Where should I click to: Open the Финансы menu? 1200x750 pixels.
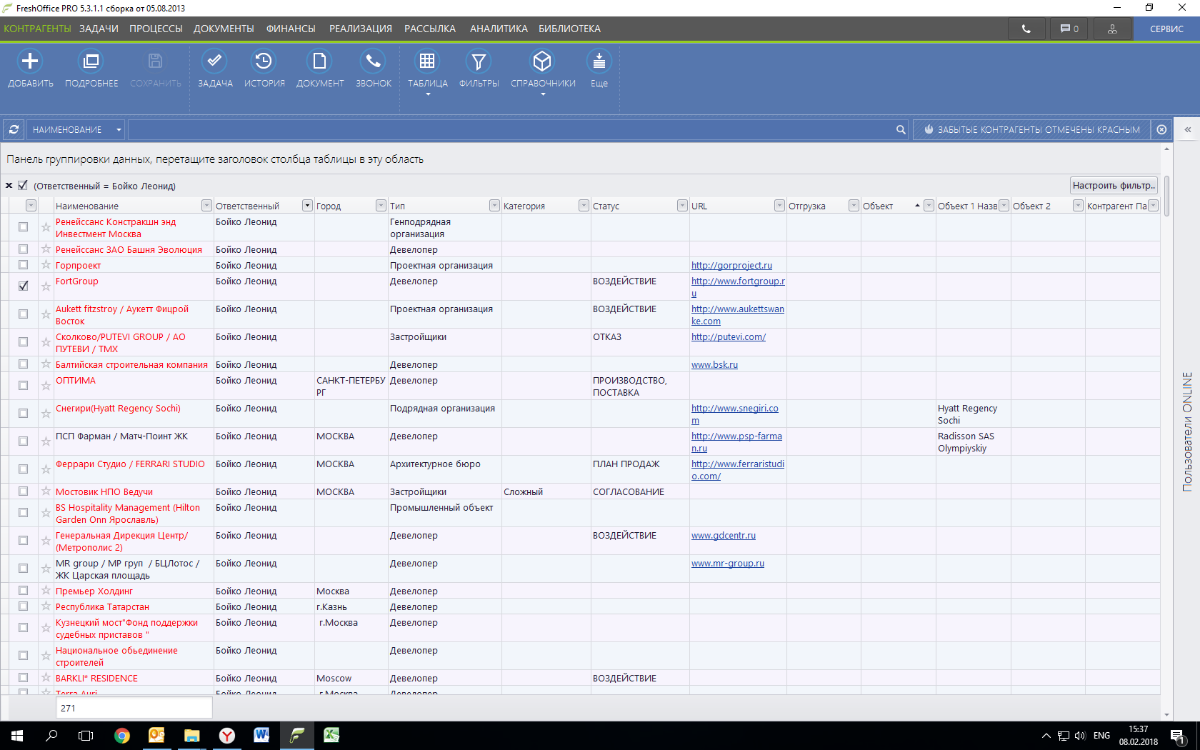292,29
